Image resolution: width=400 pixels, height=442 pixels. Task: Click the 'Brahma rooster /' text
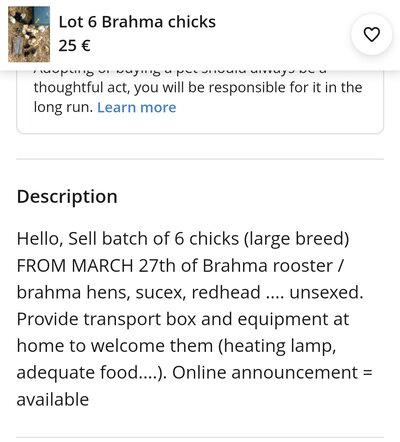point(272,266)
